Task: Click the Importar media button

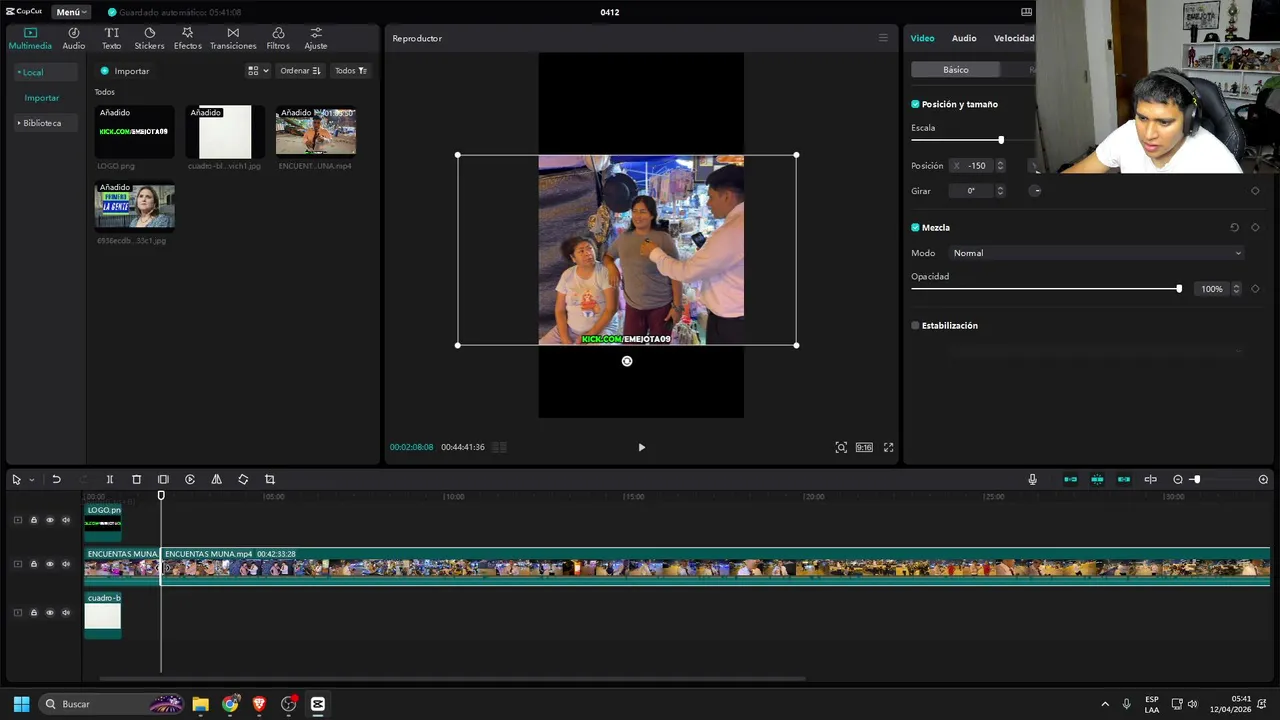Action: pyautogui.click(x=125, y=71)
